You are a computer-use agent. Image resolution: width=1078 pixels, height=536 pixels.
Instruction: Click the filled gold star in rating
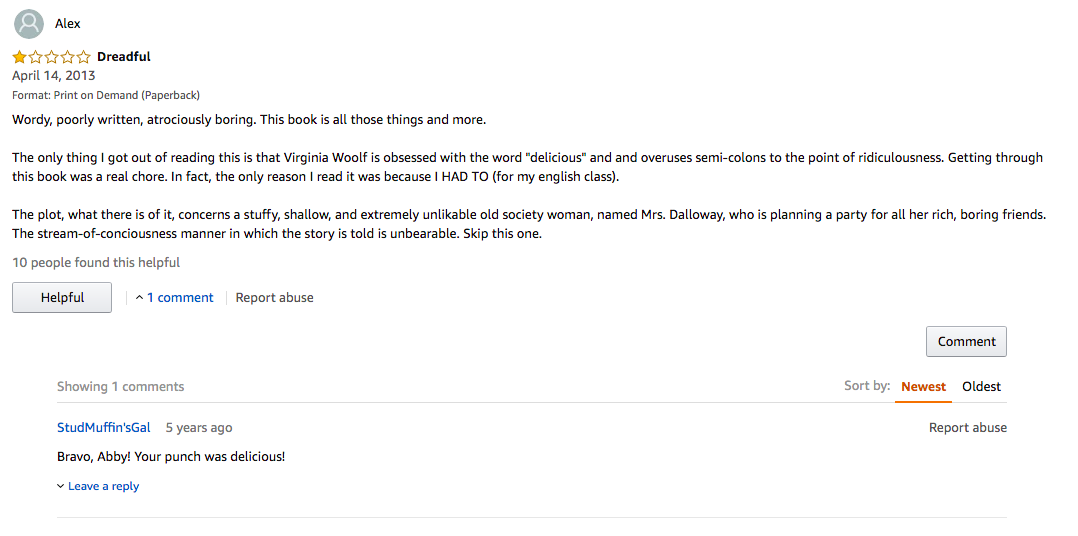coord(19,57)
